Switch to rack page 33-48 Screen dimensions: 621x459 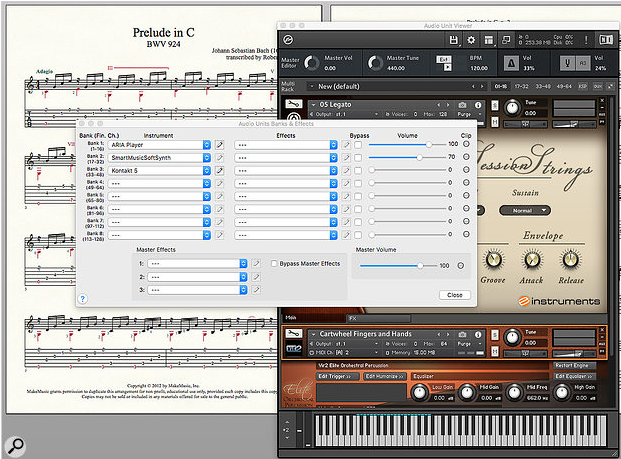pyautogui.click(x=543, y=86)
